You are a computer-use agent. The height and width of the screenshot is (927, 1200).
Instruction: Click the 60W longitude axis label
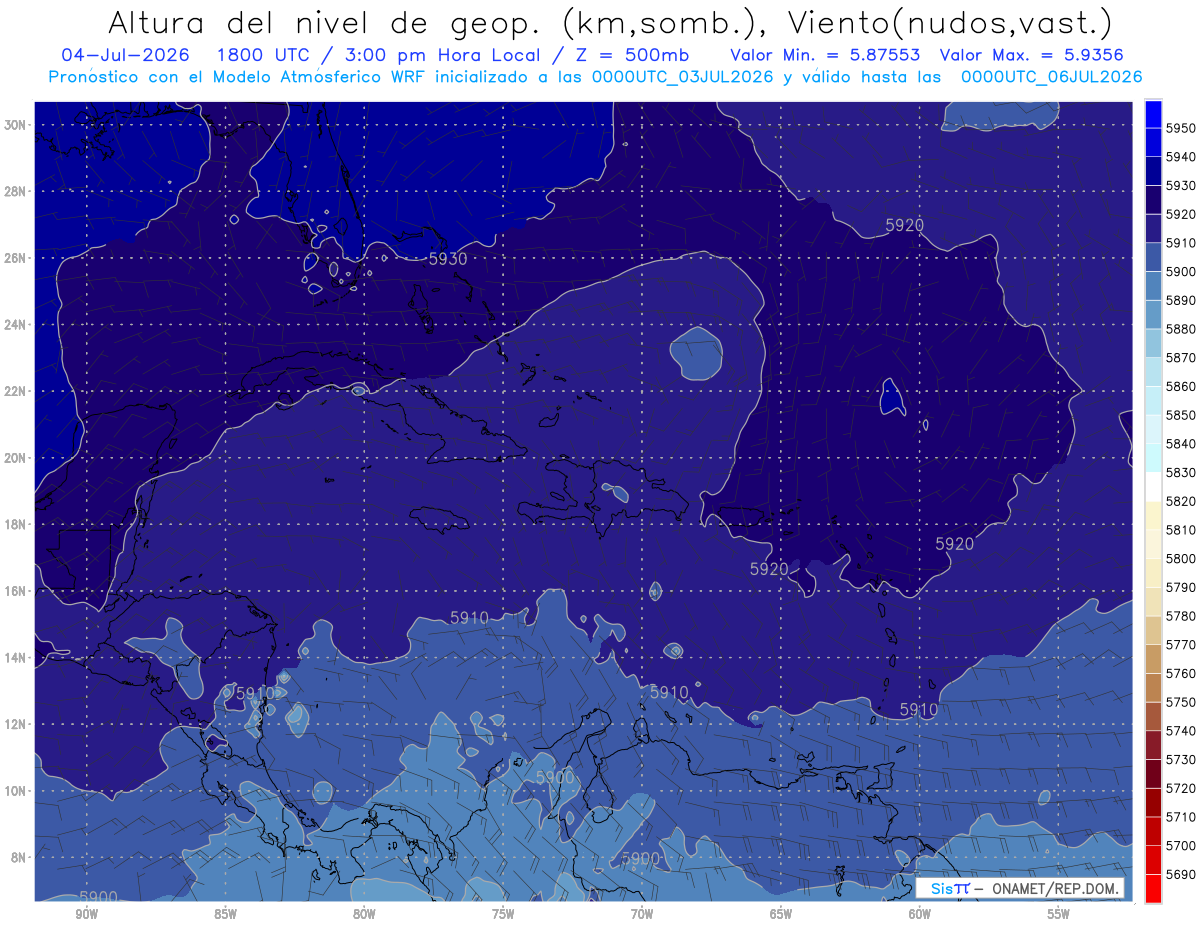click(920, 914)
